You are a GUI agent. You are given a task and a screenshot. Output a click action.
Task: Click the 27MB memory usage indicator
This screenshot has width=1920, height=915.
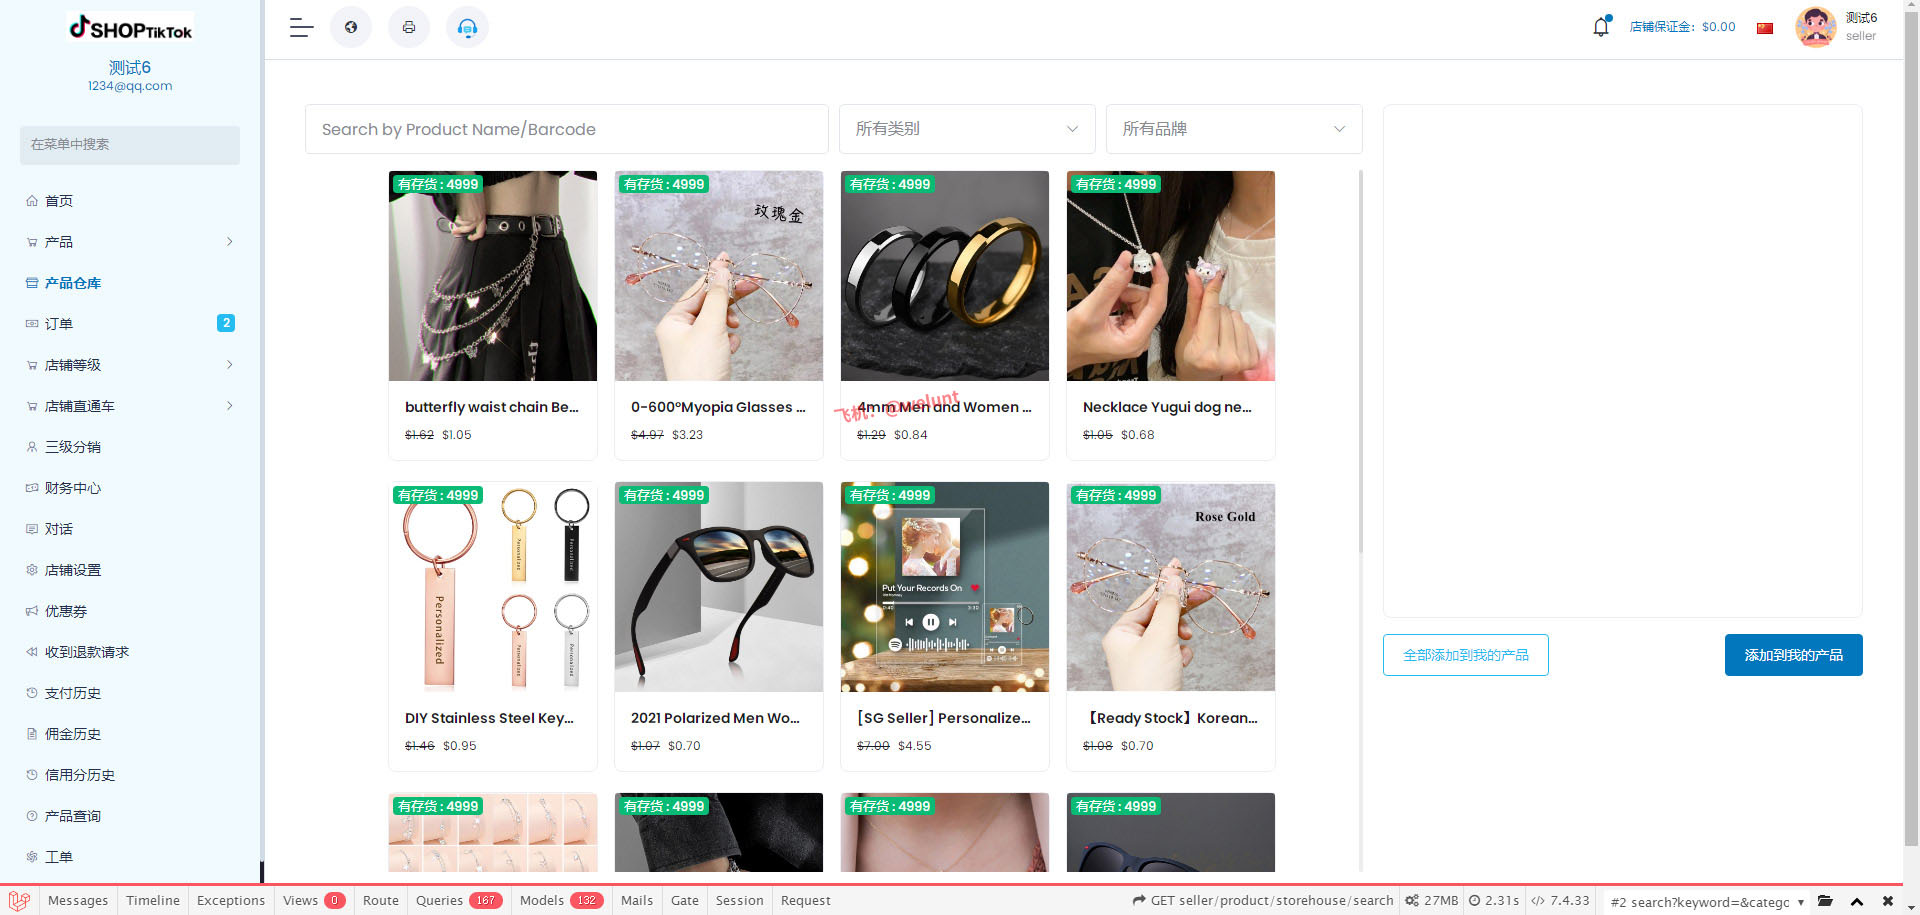[1432, 901]
